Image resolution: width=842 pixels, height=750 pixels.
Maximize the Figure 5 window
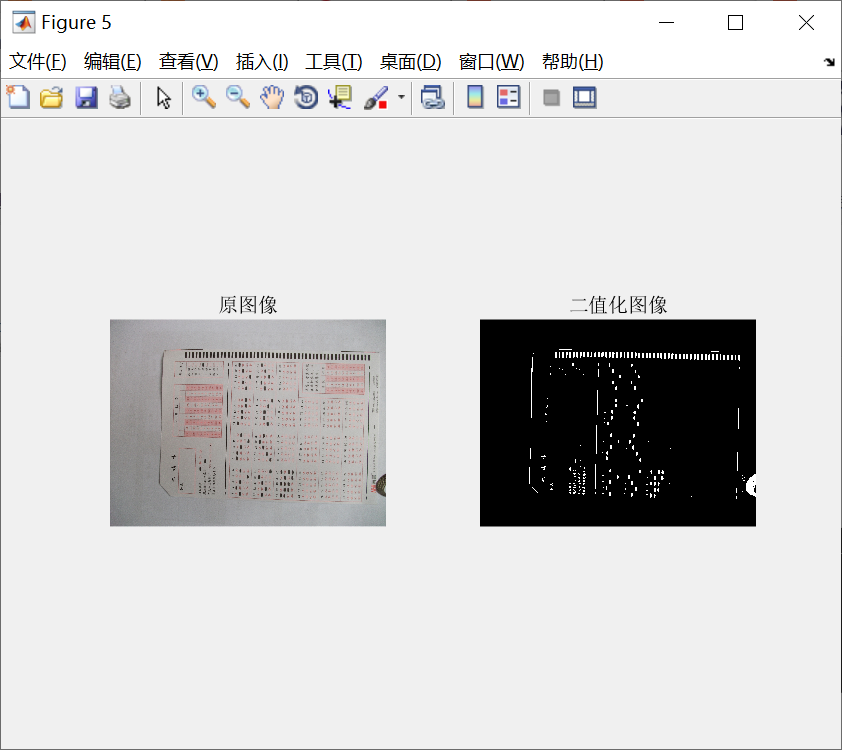pyautogui.click(x=735, y=23)
